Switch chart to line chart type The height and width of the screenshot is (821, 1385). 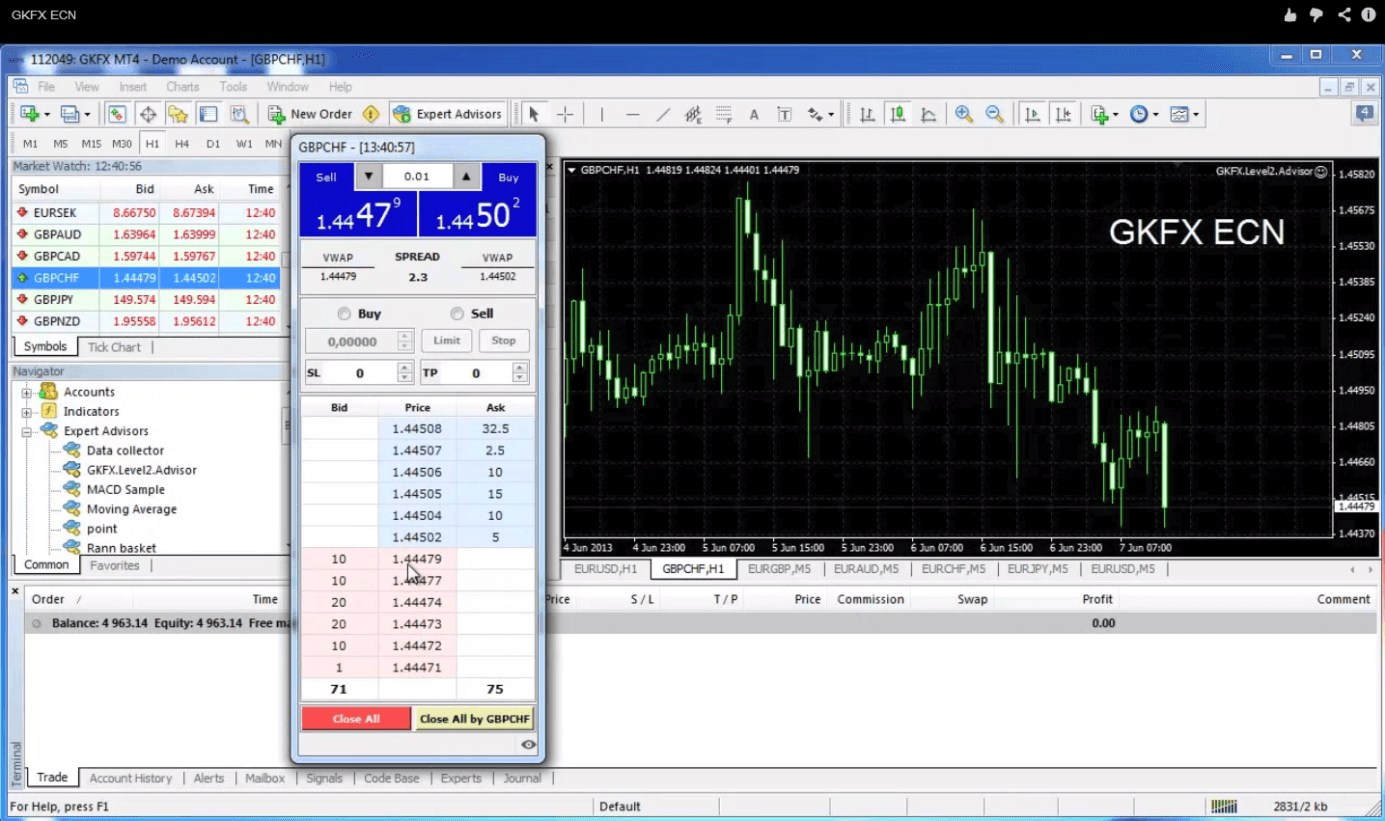tap(928, 114)
